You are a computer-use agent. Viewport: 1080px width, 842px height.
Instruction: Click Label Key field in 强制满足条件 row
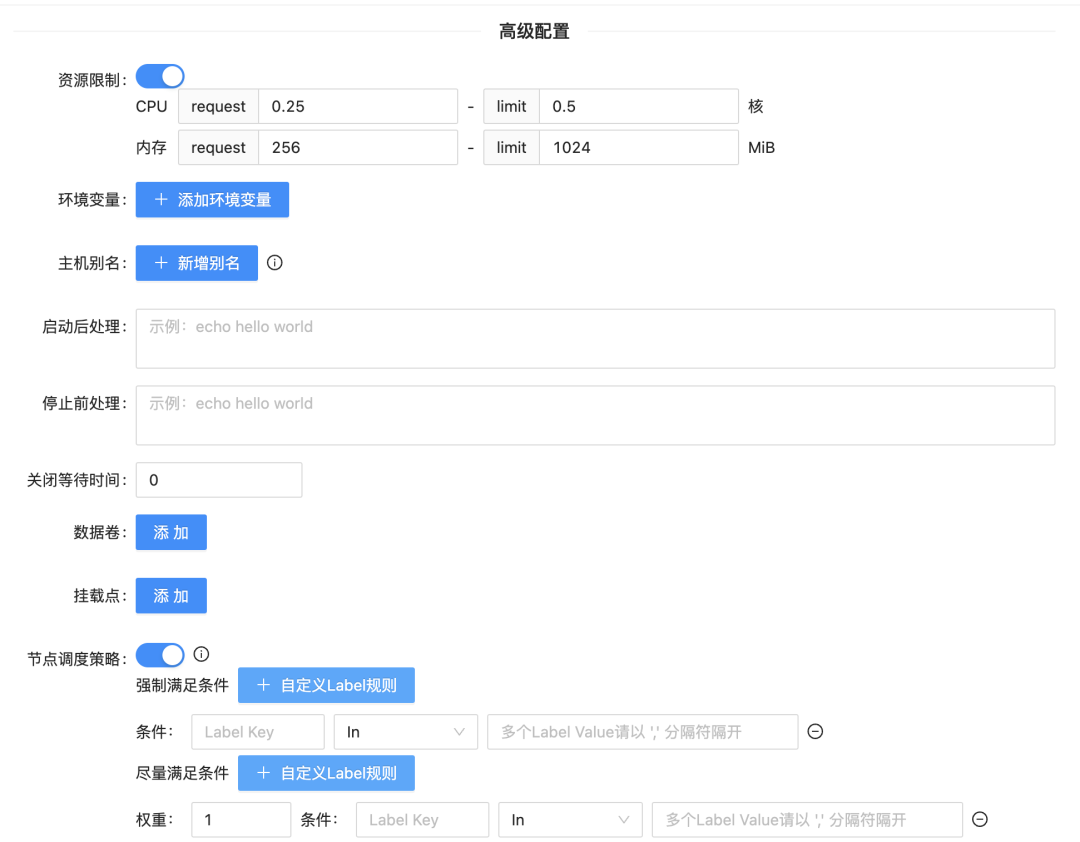258,732
